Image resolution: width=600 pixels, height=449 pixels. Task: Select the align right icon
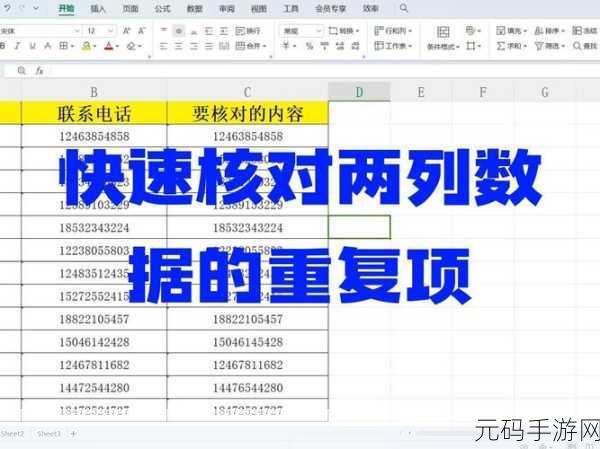click(x=194, y=46)
